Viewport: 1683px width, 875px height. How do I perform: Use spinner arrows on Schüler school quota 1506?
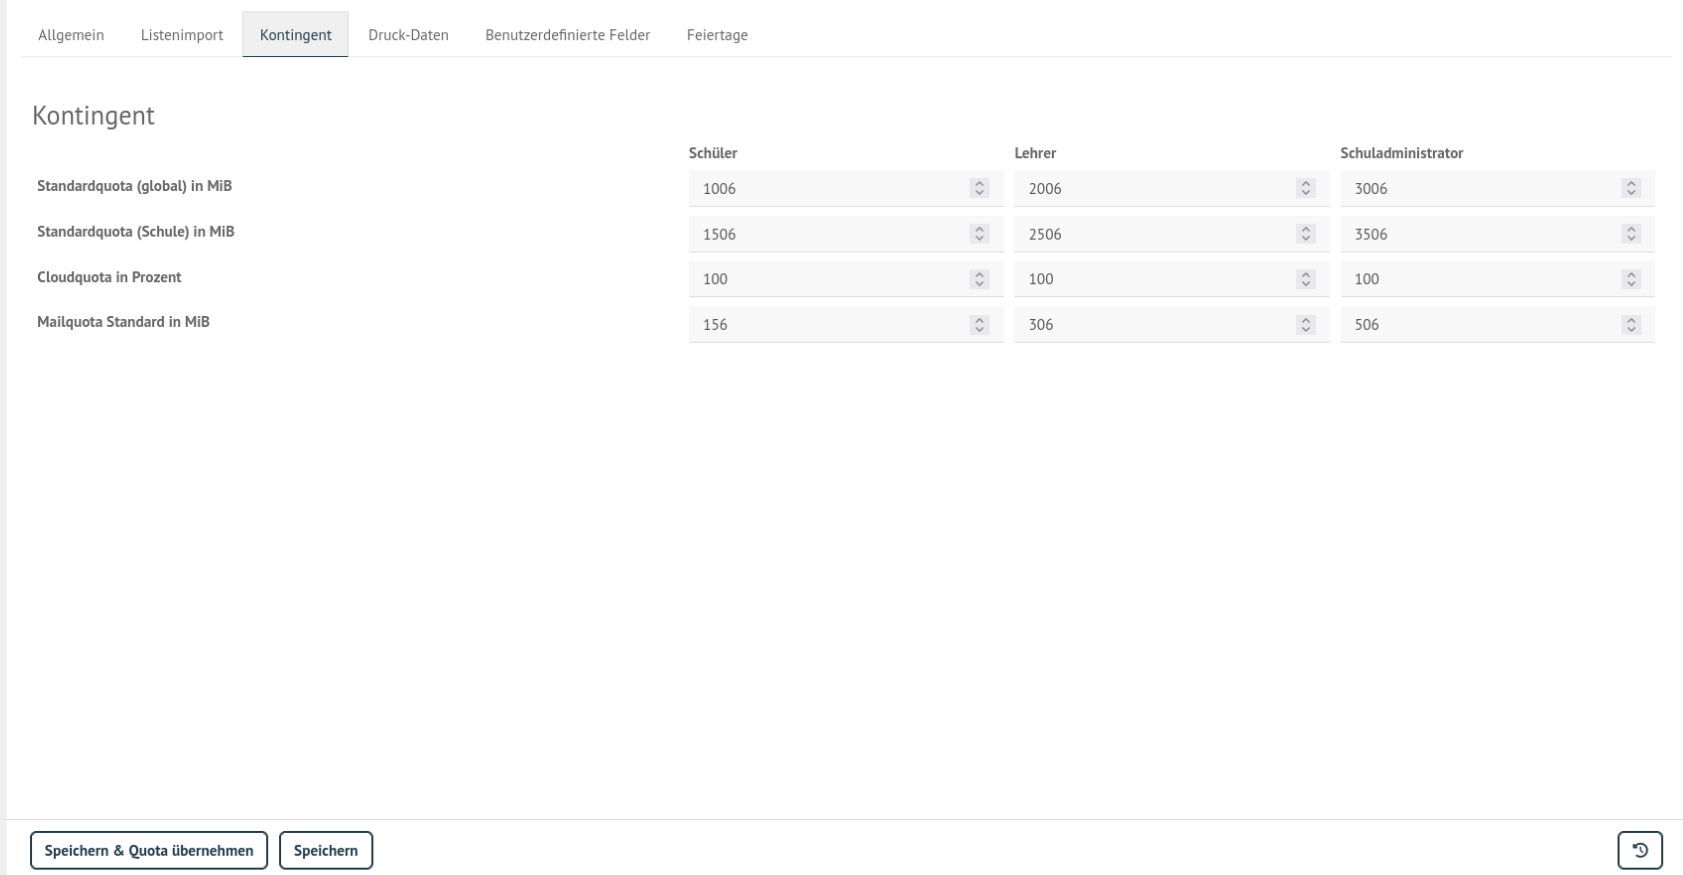tap(980, 234)
